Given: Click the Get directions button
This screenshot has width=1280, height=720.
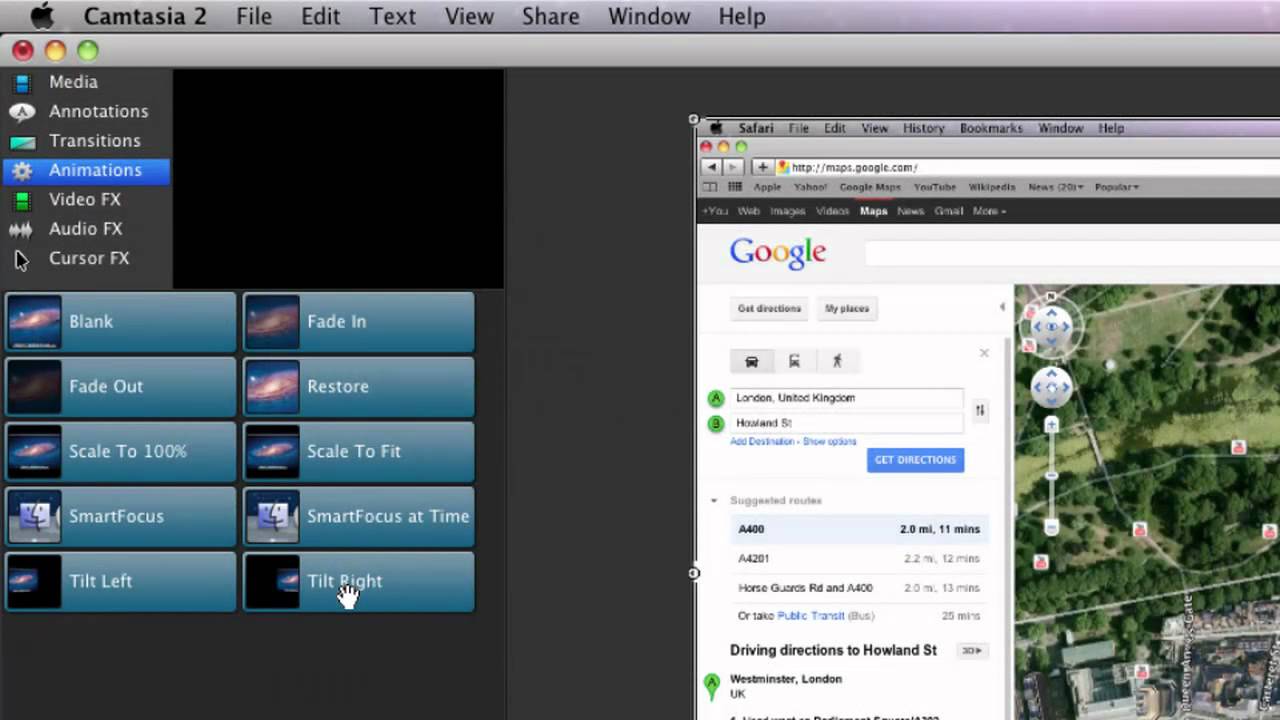Looking at the screenshot, I should pos(769,309).
